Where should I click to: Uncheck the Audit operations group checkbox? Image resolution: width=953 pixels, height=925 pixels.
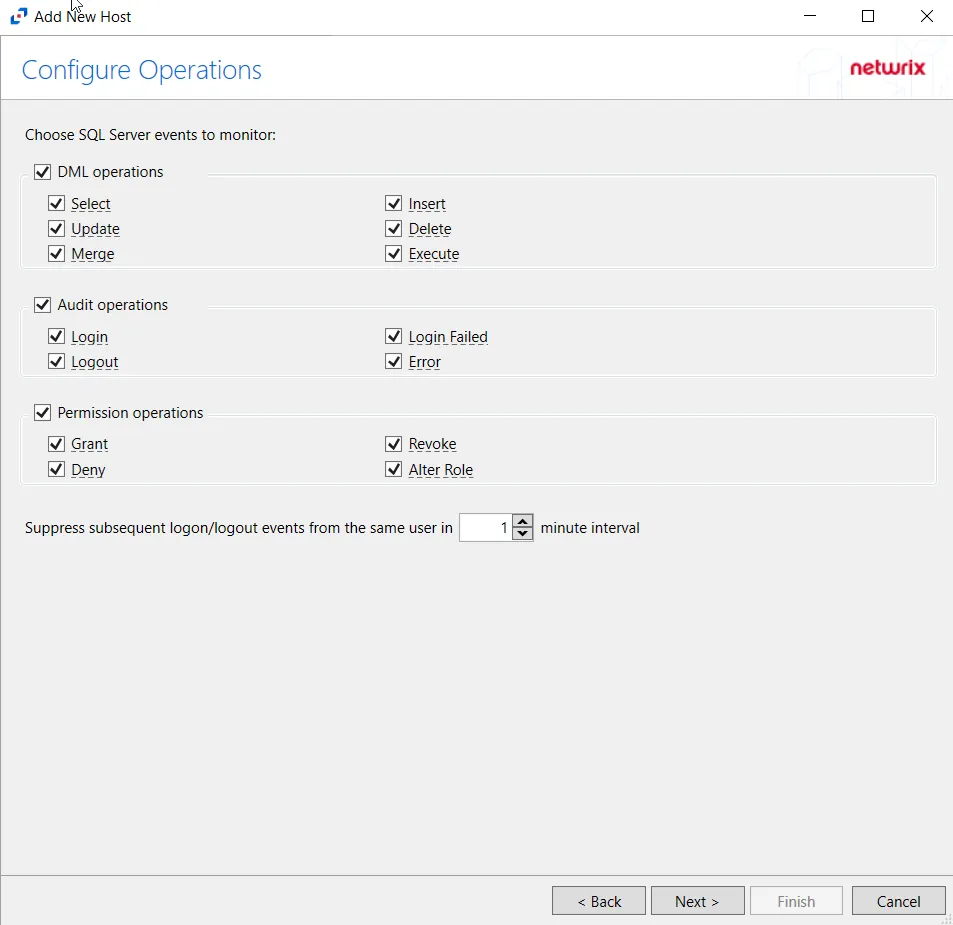coord(42,304)
